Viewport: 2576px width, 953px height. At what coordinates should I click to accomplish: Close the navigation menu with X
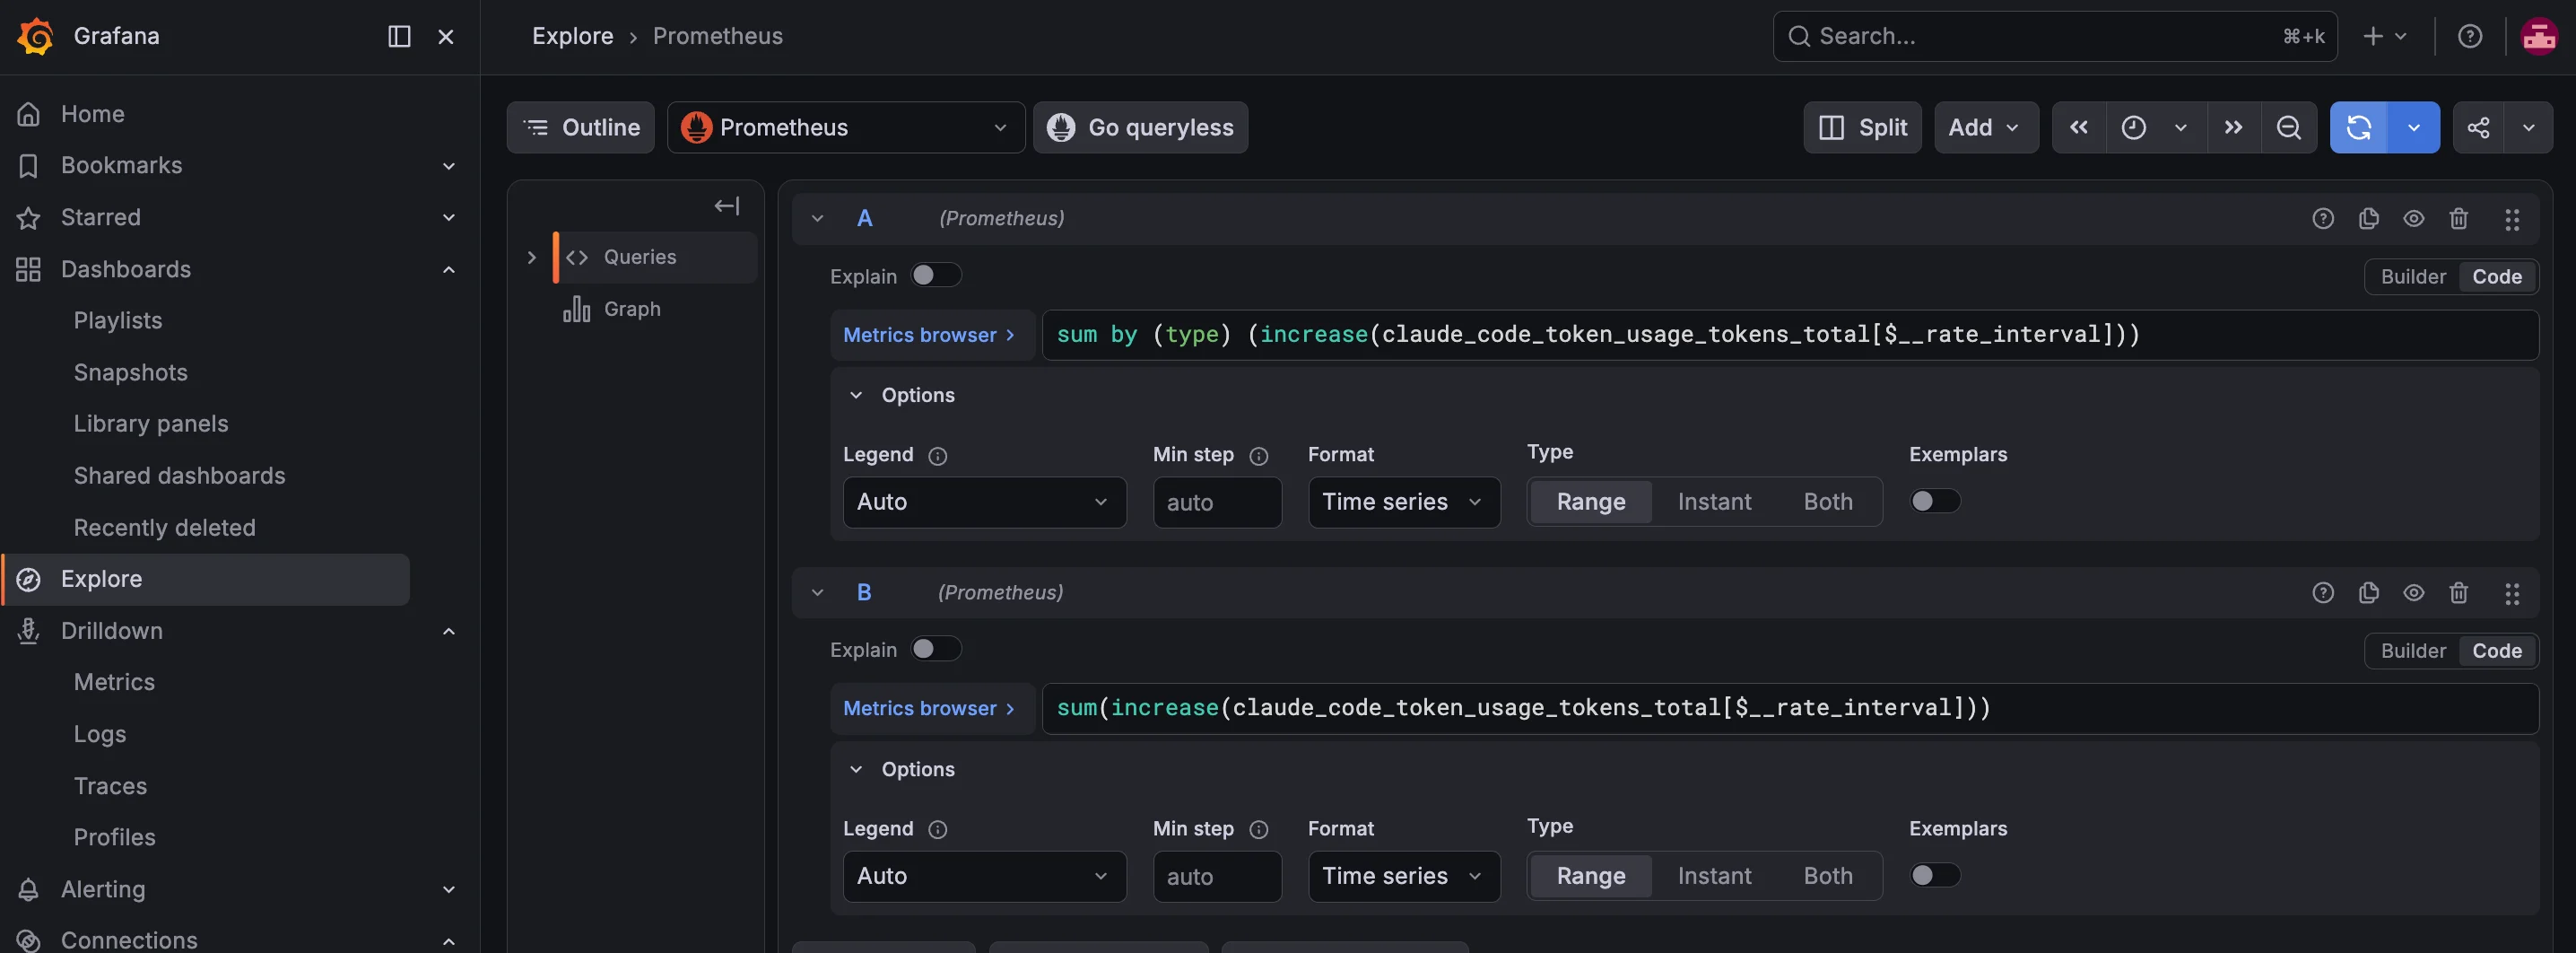click(x=446, y=36)
